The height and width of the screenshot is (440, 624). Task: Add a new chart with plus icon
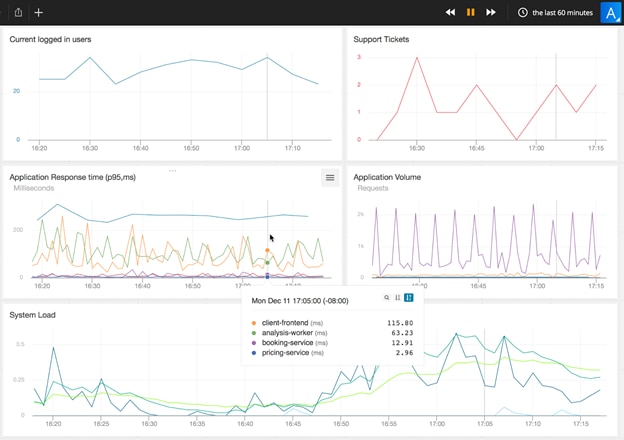39,12
